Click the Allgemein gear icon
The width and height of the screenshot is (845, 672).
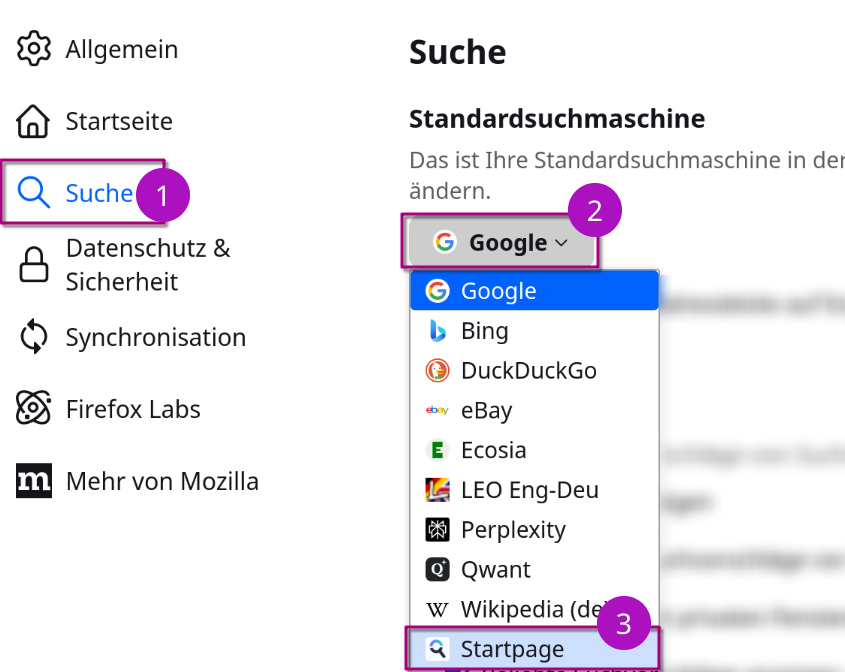[33, 47]
